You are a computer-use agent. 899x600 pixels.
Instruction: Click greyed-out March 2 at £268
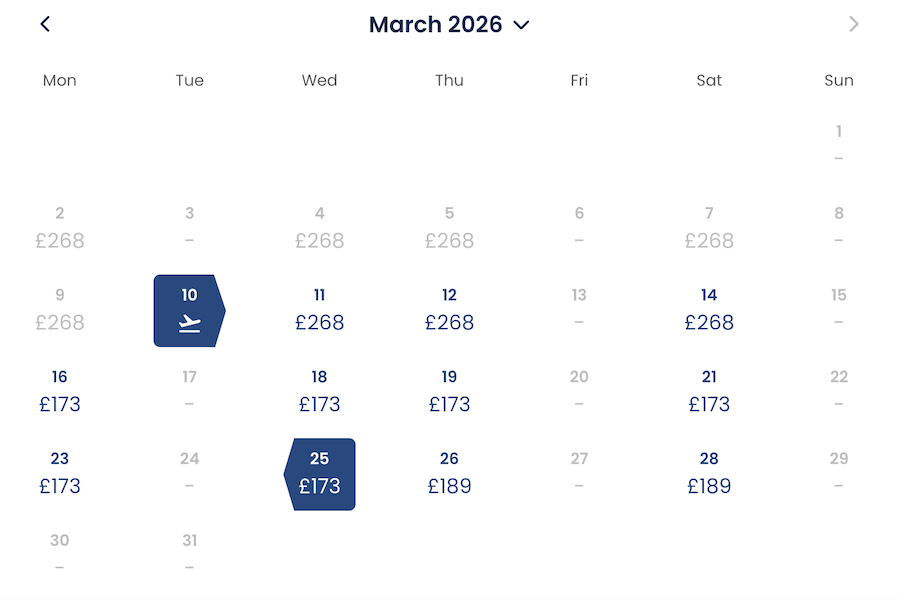point(60,229)
